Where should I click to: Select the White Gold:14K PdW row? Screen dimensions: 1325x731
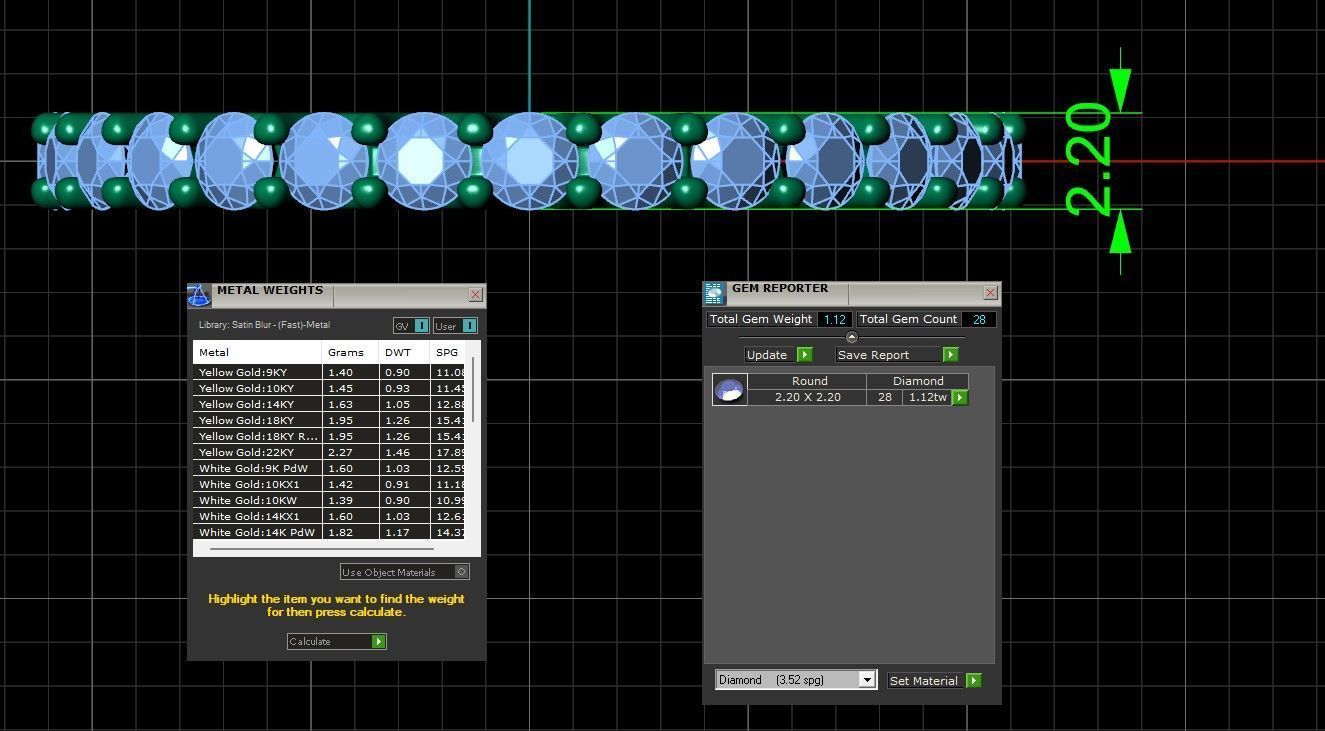coord(329,532)
